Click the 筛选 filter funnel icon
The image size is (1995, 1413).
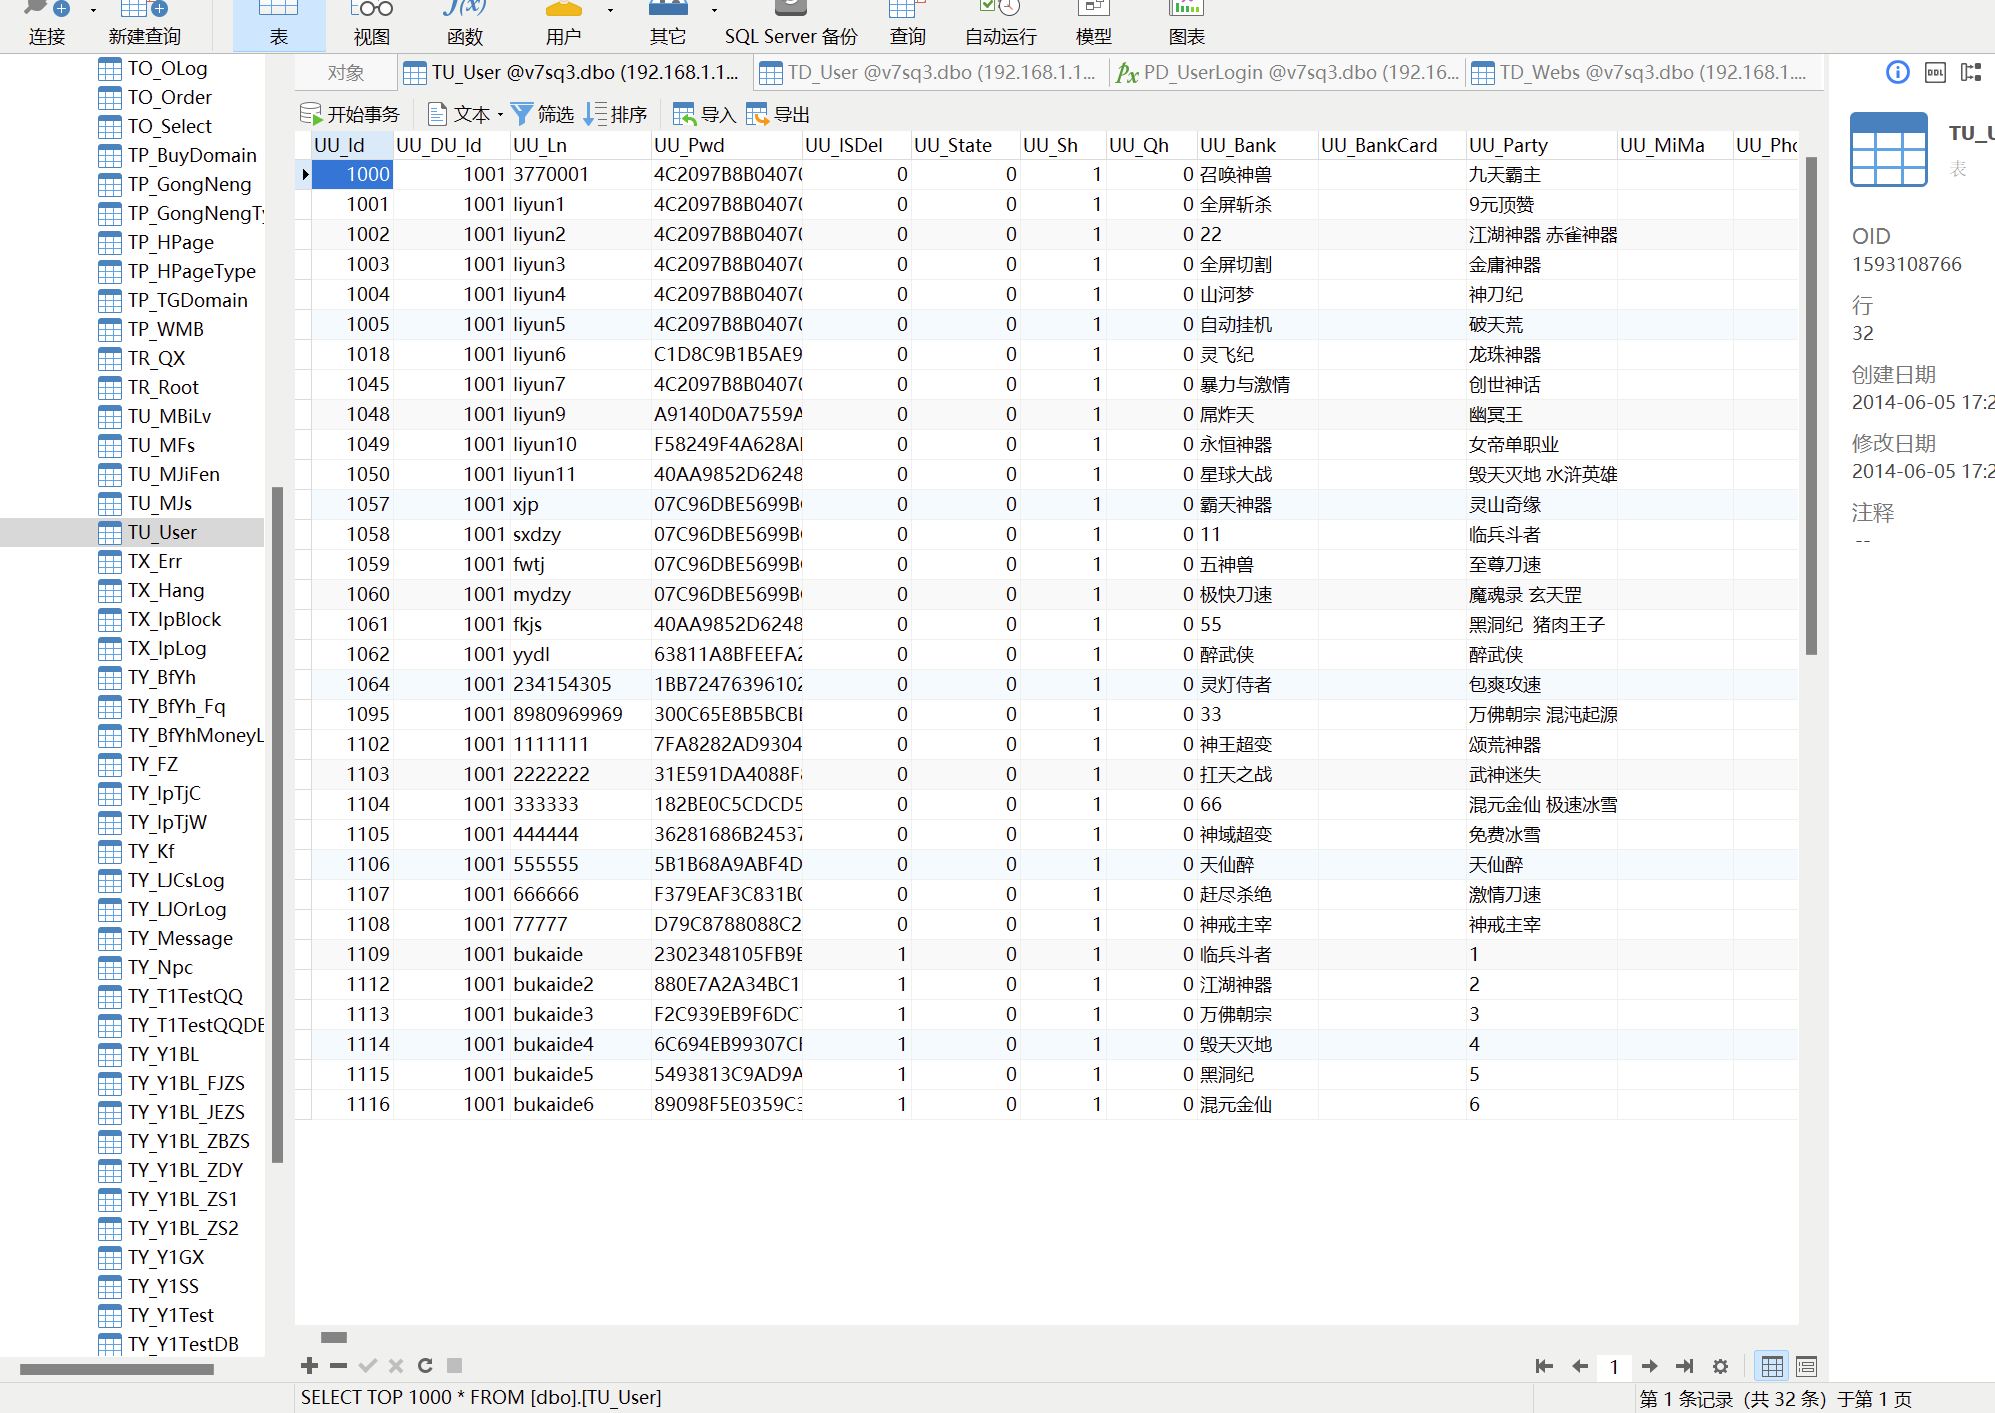click(522, 114)
